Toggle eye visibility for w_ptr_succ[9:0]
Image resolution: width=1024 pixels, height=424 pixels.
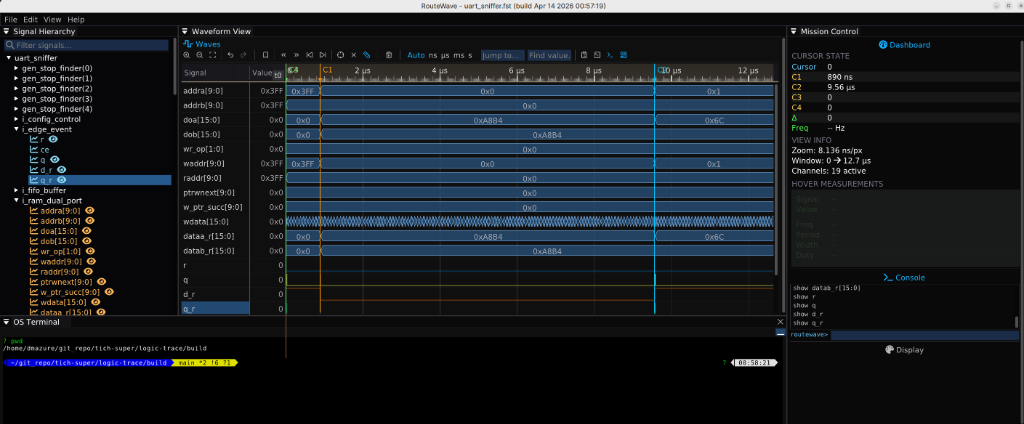[110, 292]
